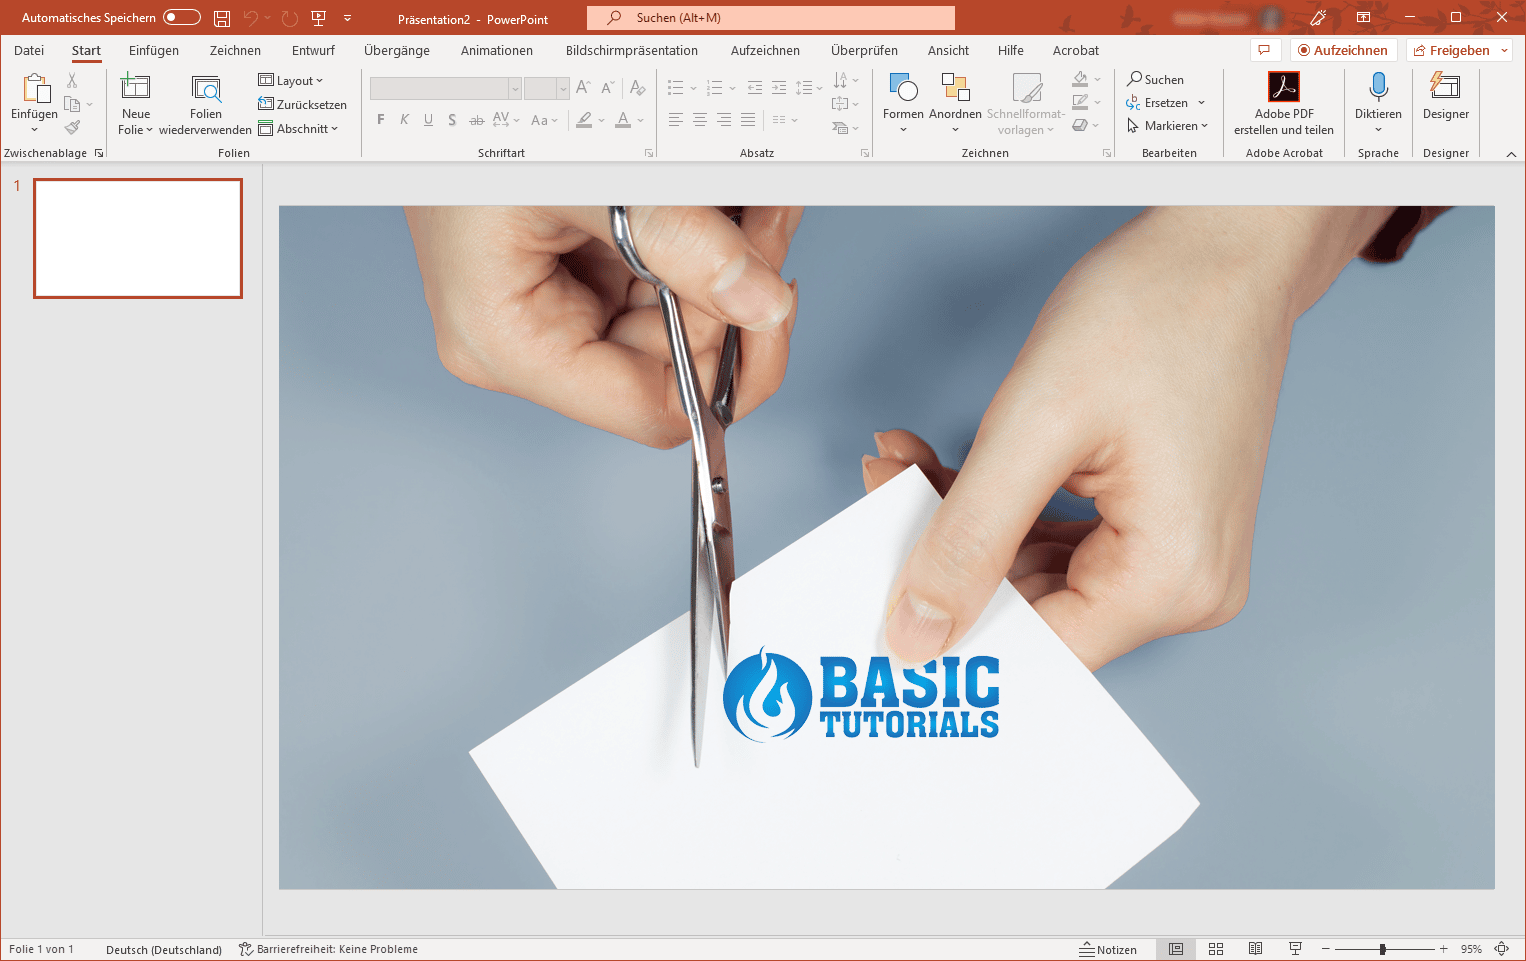1526x961 pixels.
Task: Open the Einfügen ribbon tab
Action: [x=154, y=51]
